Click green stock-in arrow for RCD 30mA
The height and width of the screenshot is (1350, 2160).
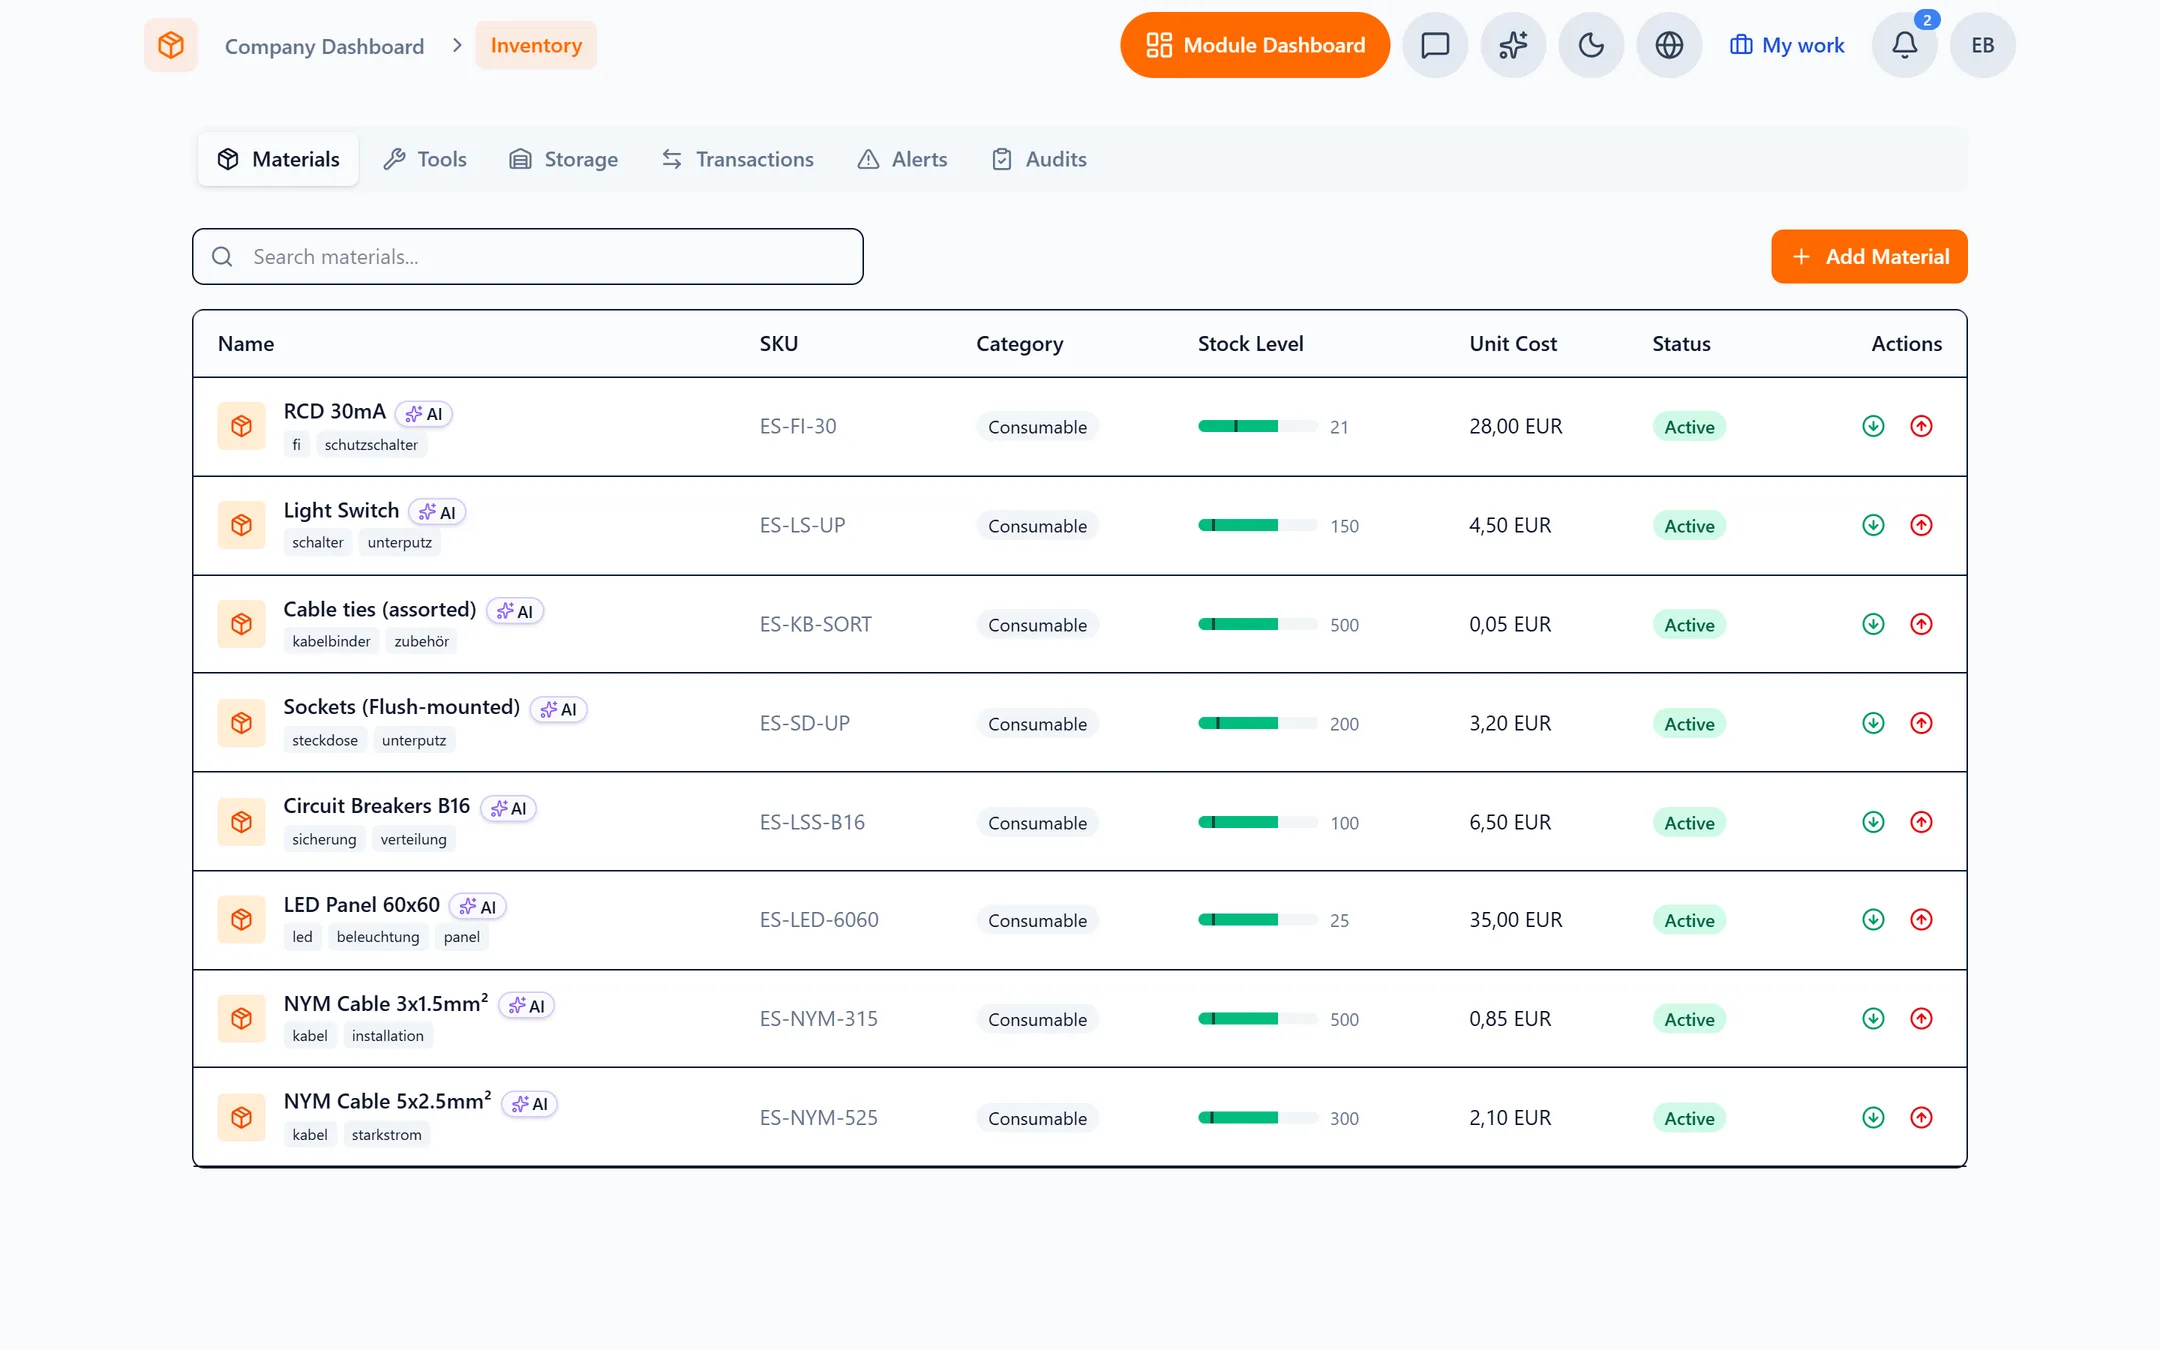click(x=1874, y=426)
